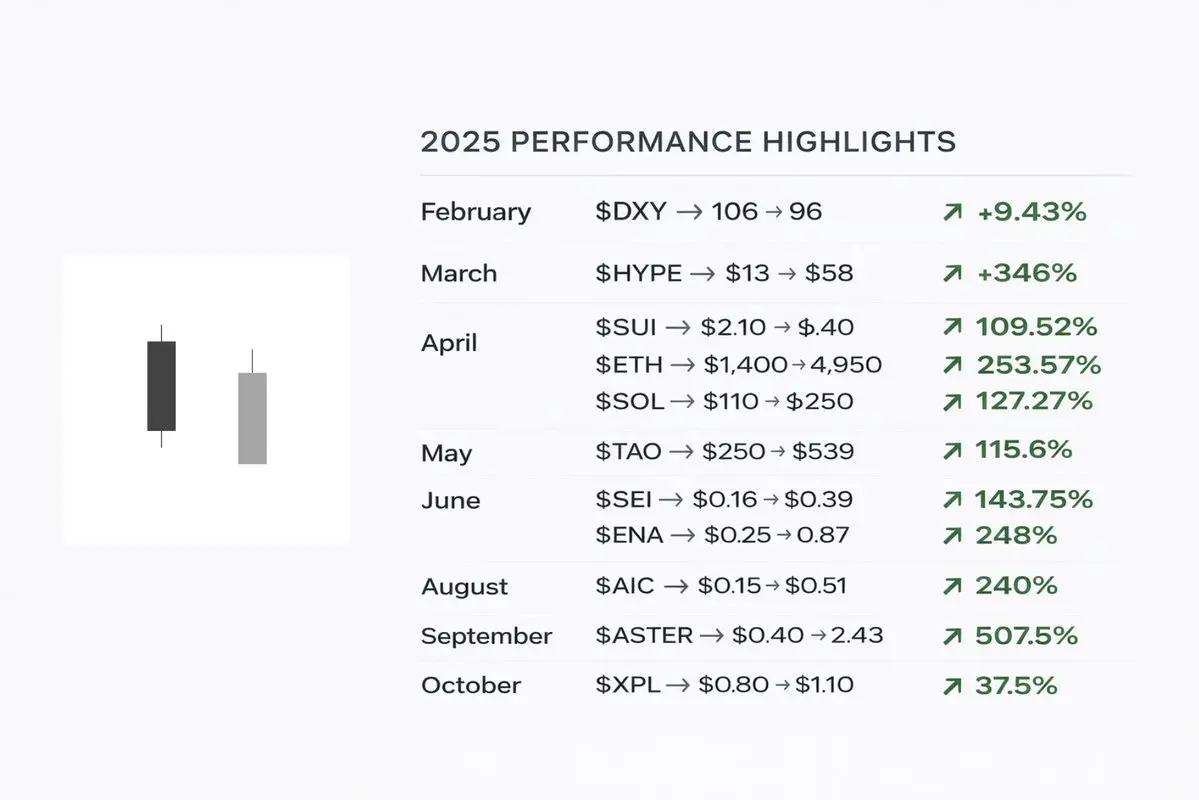Click the arrow icon beside 507.5%
The height and width of the screenshot is (800, 1199).
[952, 636]
